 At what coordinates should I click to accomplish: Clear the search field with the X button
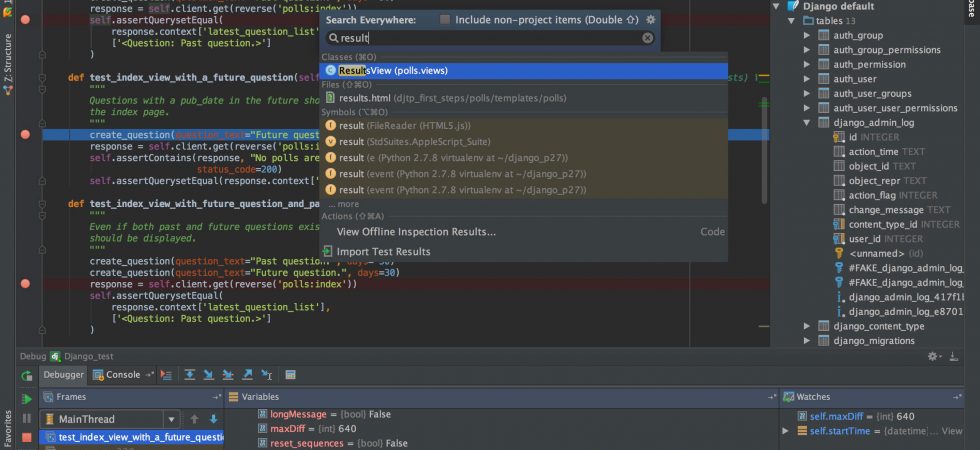(648, 38)
